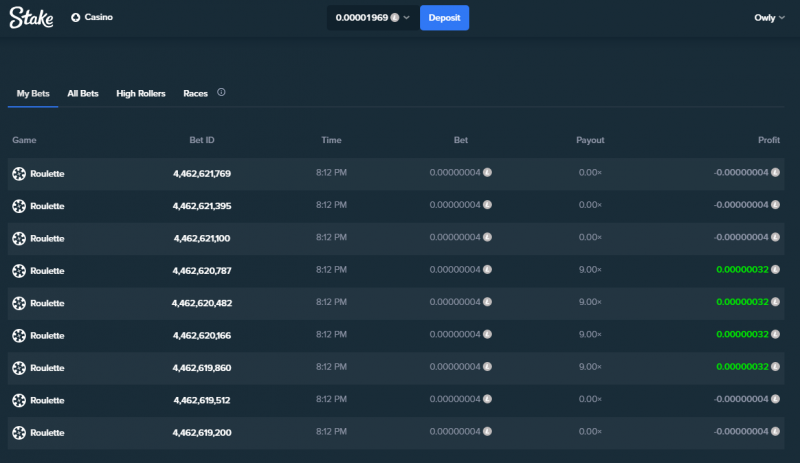The width and height of the screenshot is (800, 463).
Task: Switch to the All Bets tab
Action: 83,93
